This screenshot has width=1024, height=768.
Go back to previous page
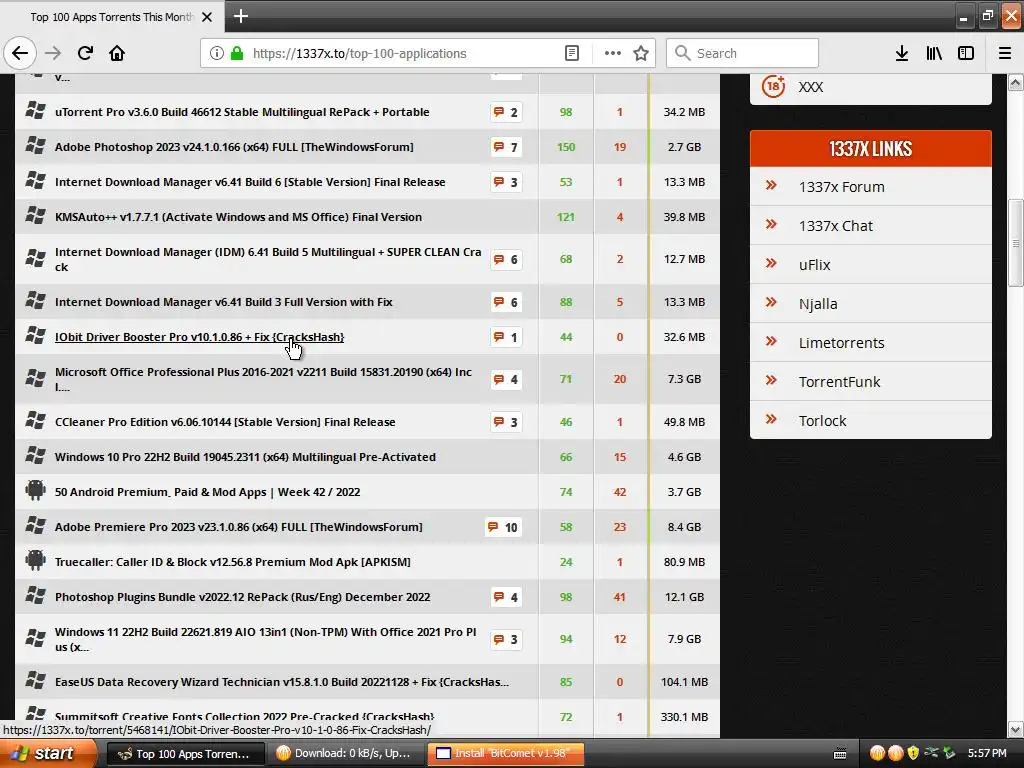pos(20,53)
